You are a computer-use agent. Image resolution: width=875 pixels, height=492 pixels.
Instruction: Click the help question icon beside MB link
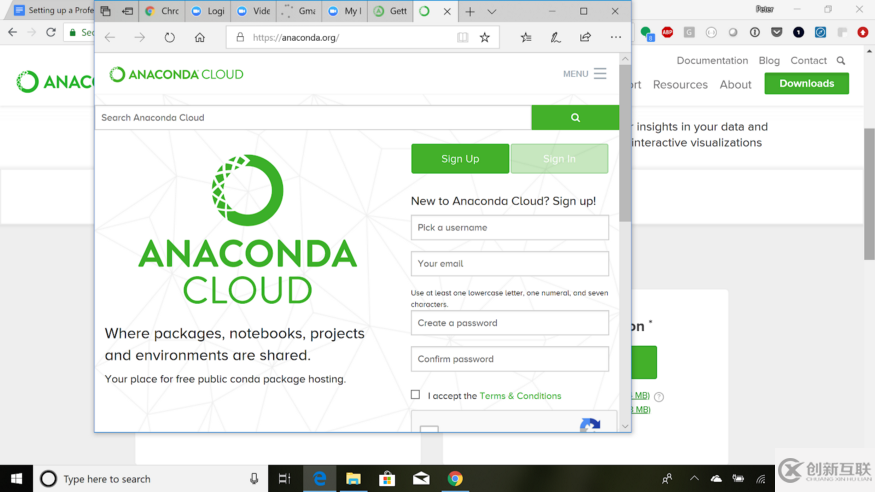point(658,397)
